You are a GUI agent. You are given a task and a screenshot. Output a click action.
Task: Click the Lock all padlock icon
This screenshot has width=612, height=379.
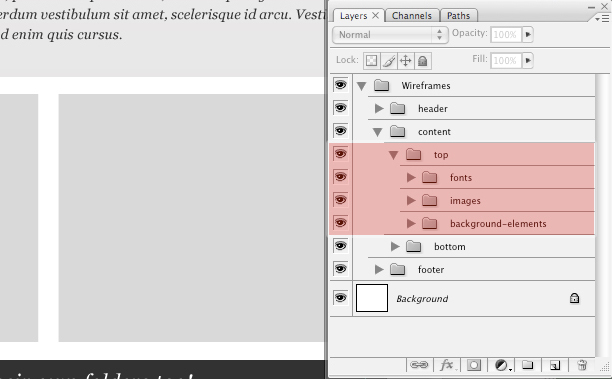click(x=423, y=61)
